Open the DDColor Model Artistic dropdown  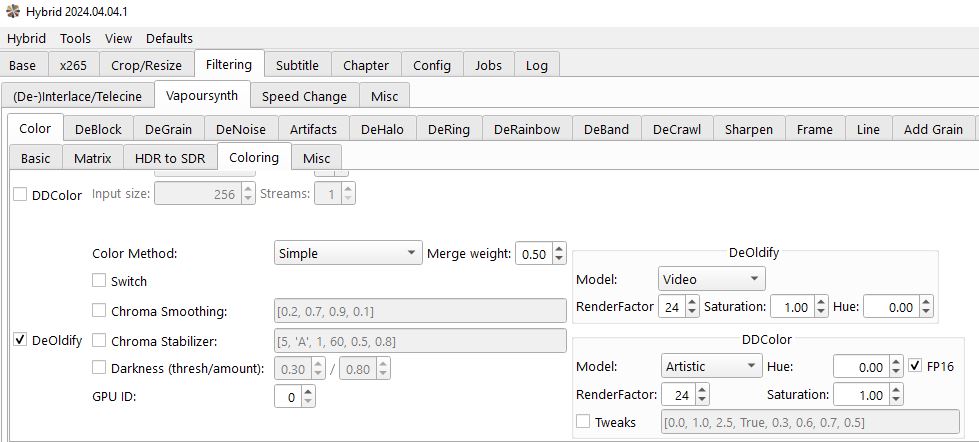click(711, 367)
